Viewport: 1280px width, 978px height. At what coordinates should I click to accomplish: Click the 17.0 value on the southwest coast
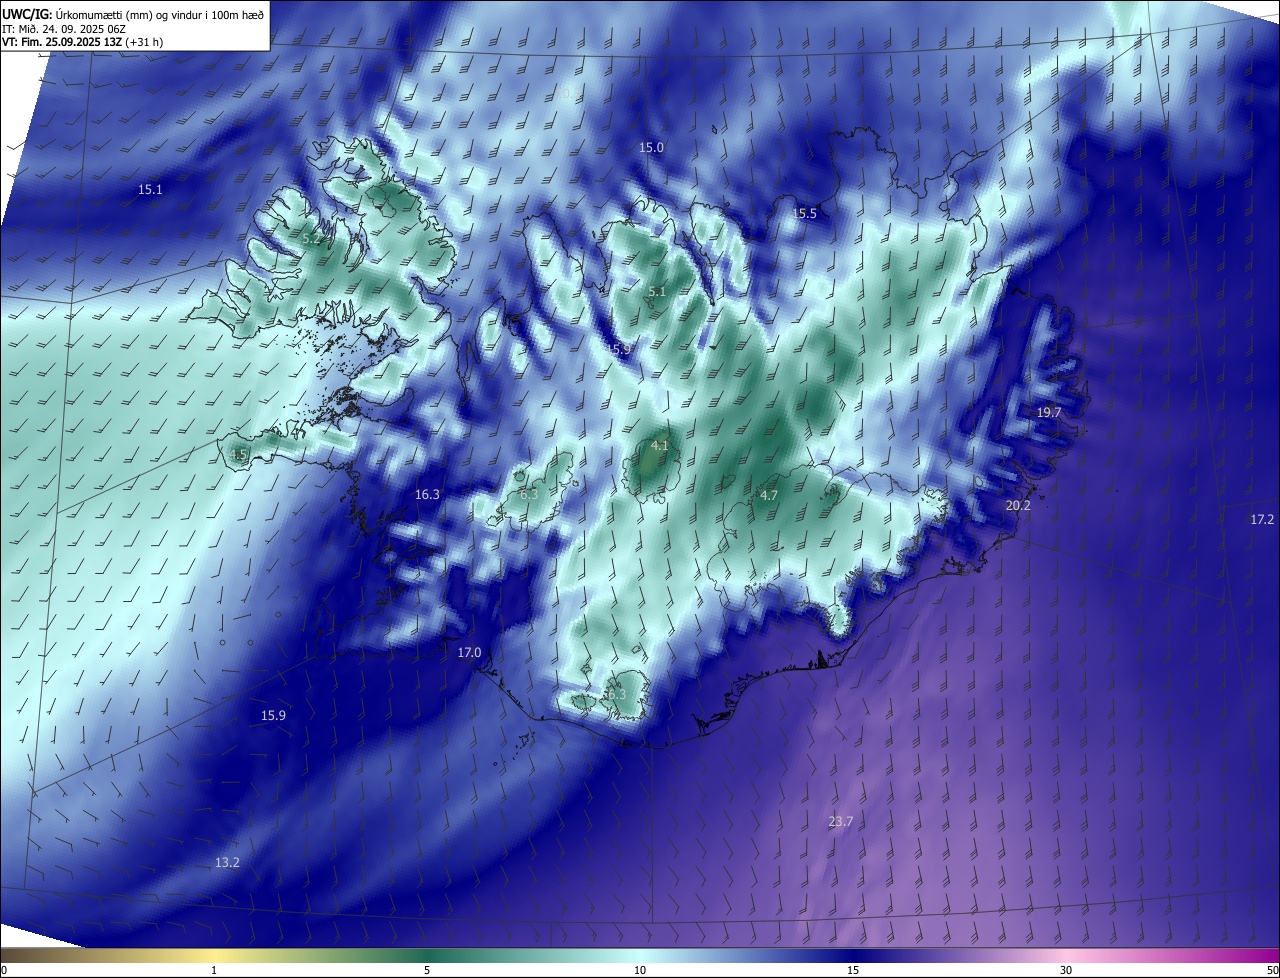pos(469,652)
